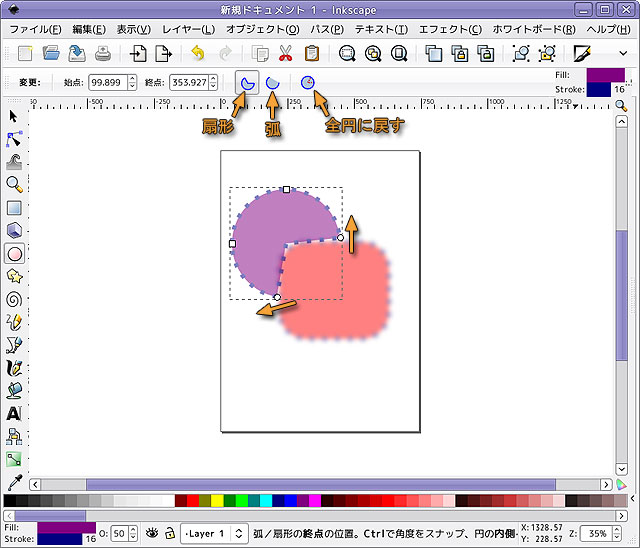Image resolution: width=640 pixels, height=548 pixels.
Task: Click the Cut scissors icon
Action: click(286, 54)
